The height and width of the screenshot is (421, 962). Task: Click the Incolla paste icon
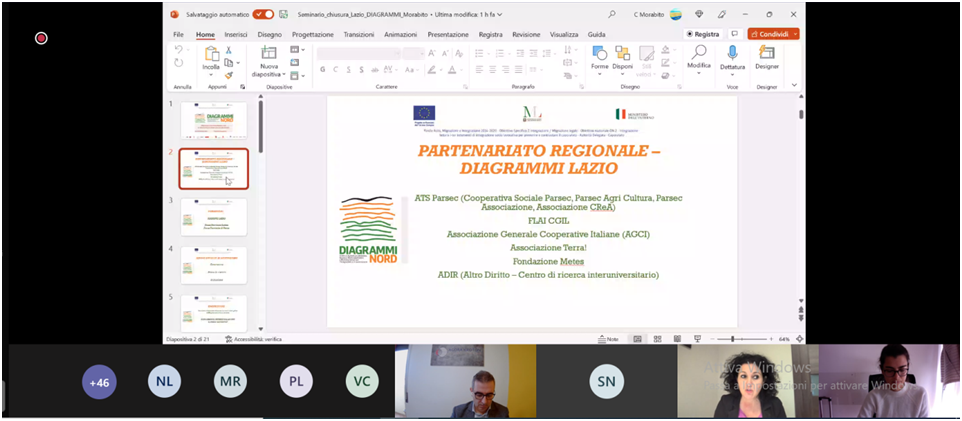(211, 53)
